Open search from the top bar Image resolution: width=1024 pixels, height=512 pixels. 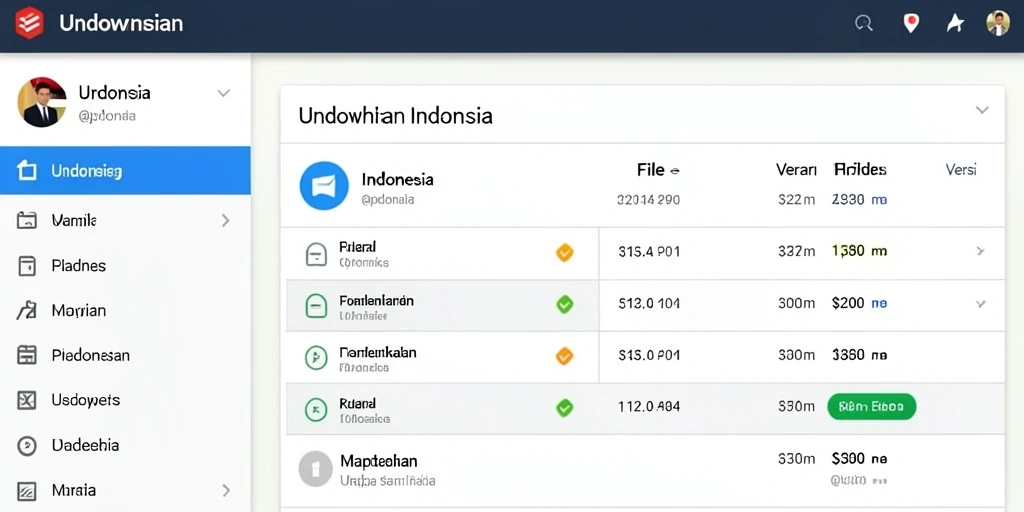864,24
